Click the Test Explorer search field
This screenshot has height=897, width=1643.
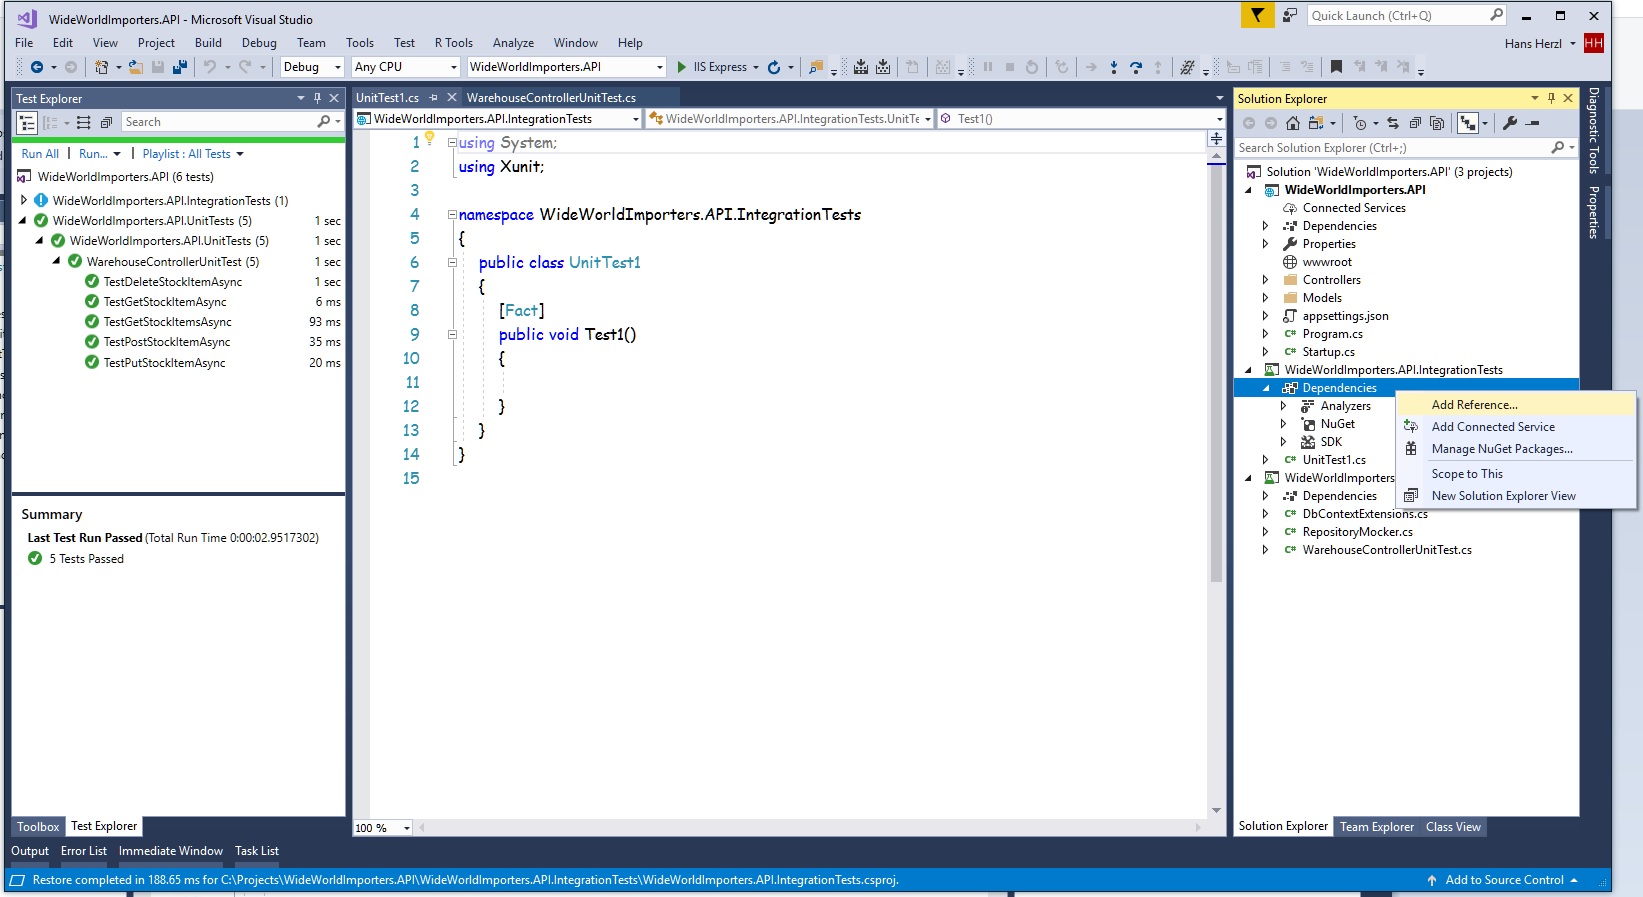pyautogui.click(x=217, y=122)
